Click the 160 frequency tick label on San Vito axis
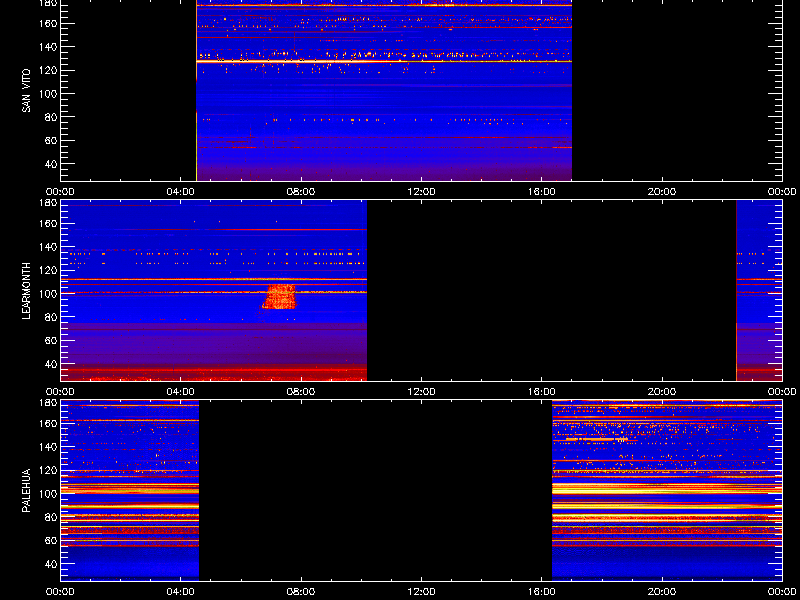Screen dimensions: 800x600 (x=49, y=23)
